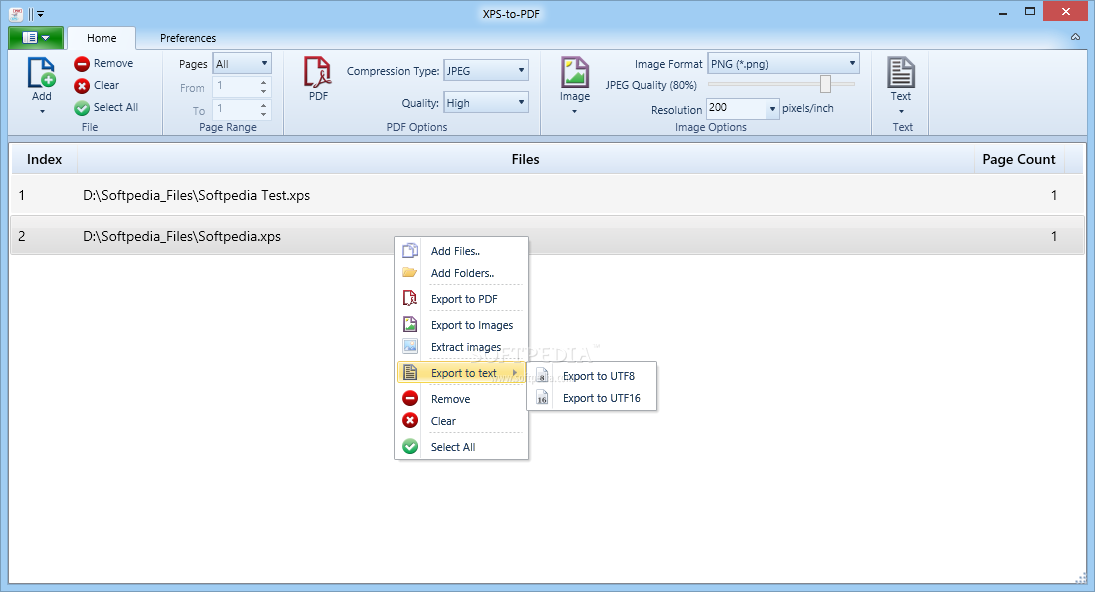Click the red X icon beside context Clear
This screenshot has height=592, width=1095.
point(410,420)
